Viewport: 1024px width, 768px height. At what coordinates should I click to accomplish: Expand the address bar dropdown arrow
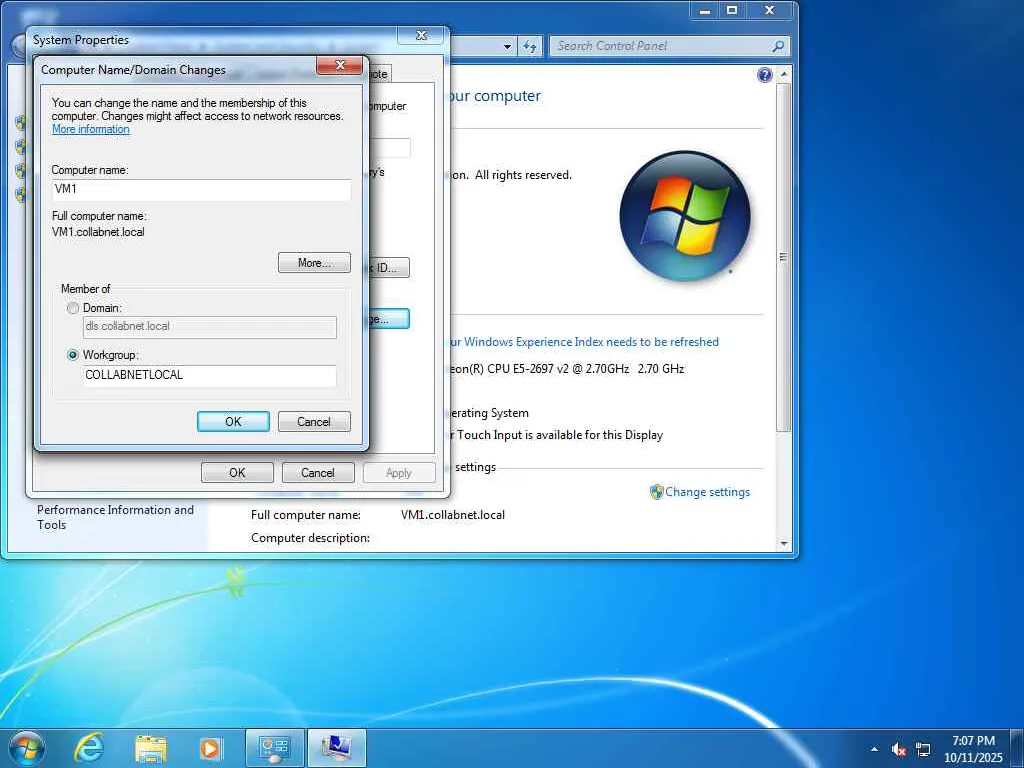(507, 46)
